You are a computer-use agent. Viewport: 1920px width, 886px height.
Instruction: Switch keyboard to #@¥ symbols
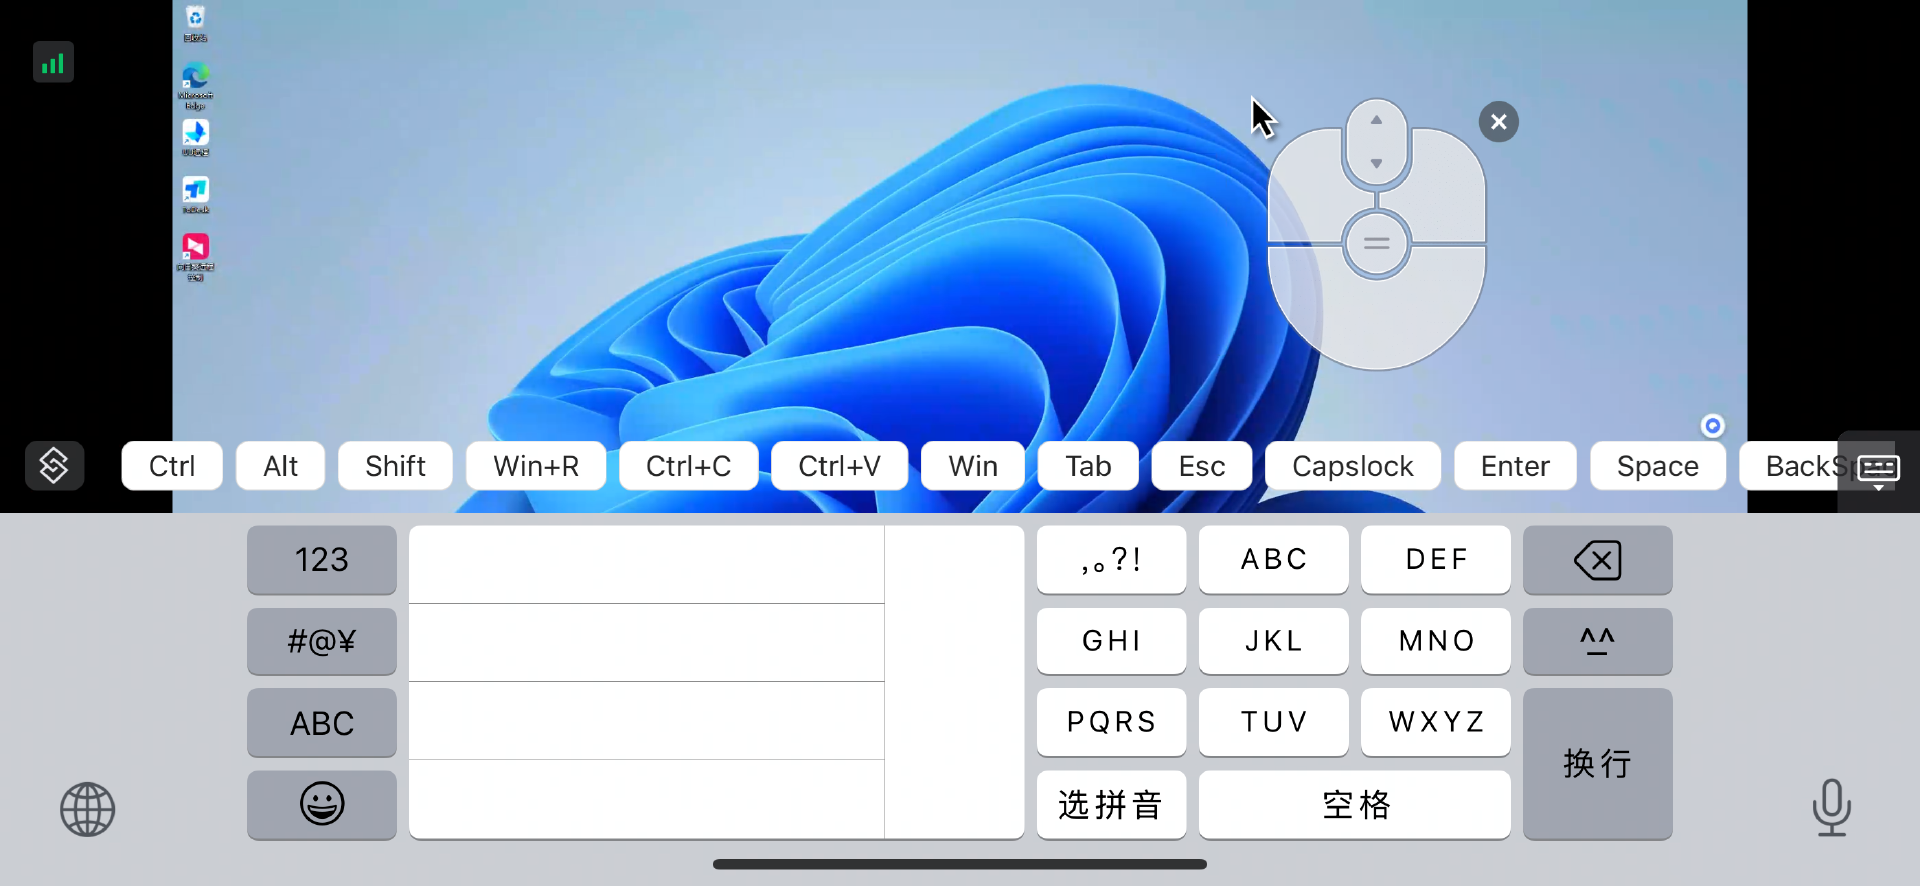(322, 641)
